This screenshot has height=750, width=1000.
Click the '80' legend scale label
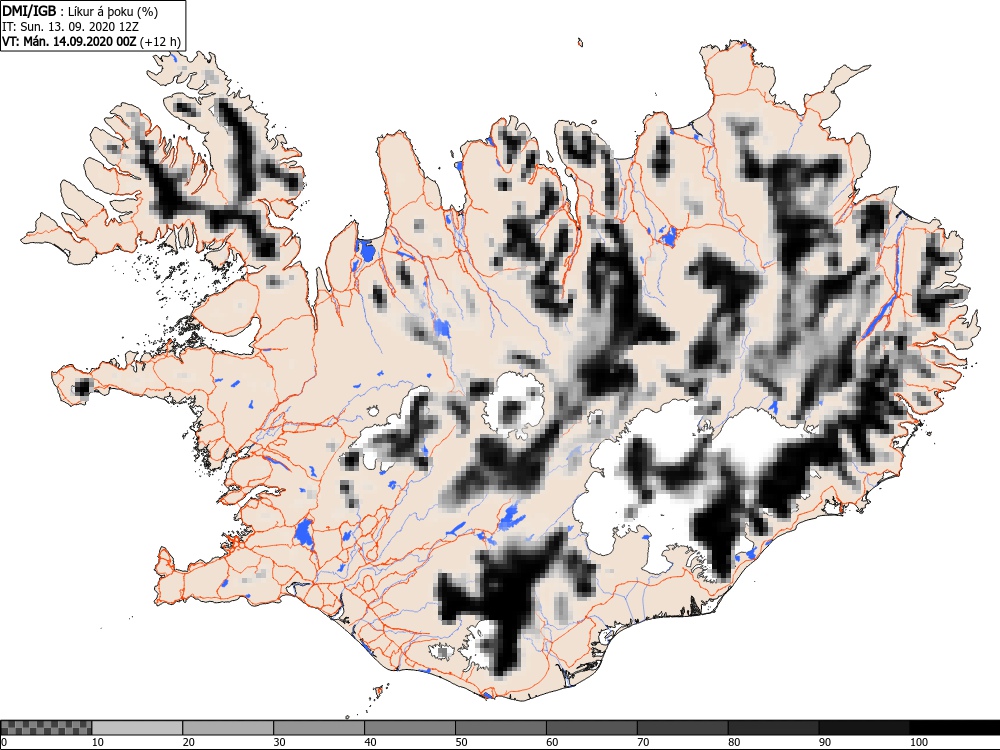pos(734,742)
